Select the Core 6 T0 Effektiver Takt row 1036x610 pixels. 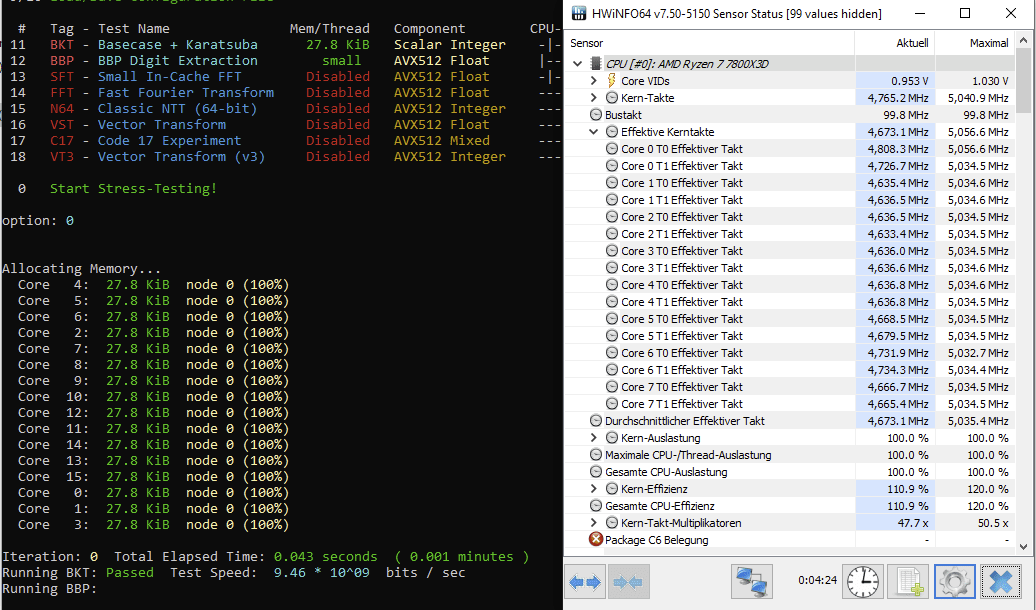point(792,353)
